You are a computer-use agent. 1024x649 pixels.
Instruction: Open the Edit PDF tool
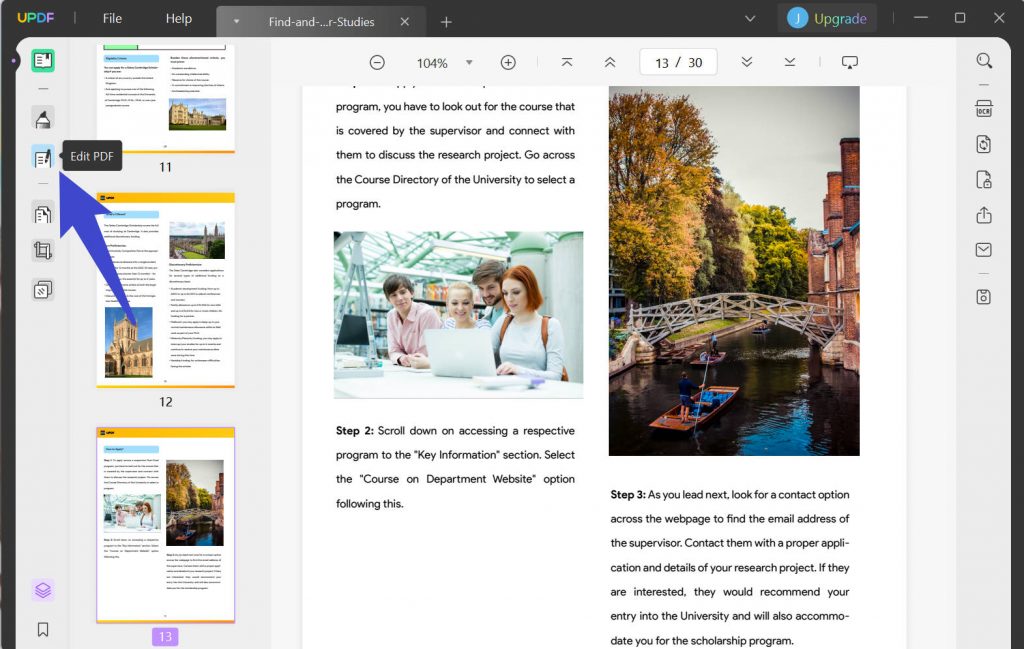tap(42, 155)
